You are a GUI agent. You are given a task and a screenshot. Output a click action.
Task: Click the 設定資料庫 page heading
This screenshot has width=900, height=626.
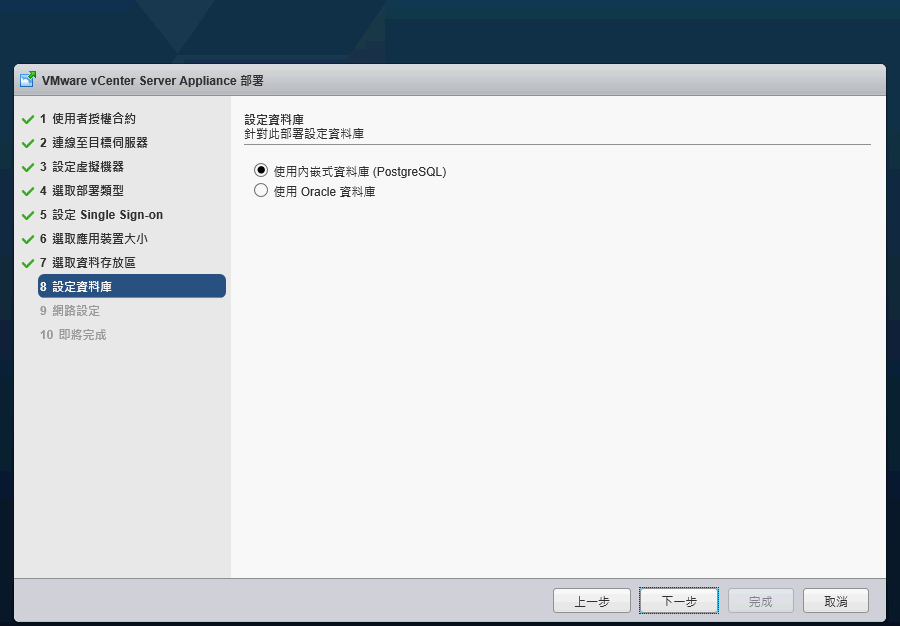(x=274, y=119)
